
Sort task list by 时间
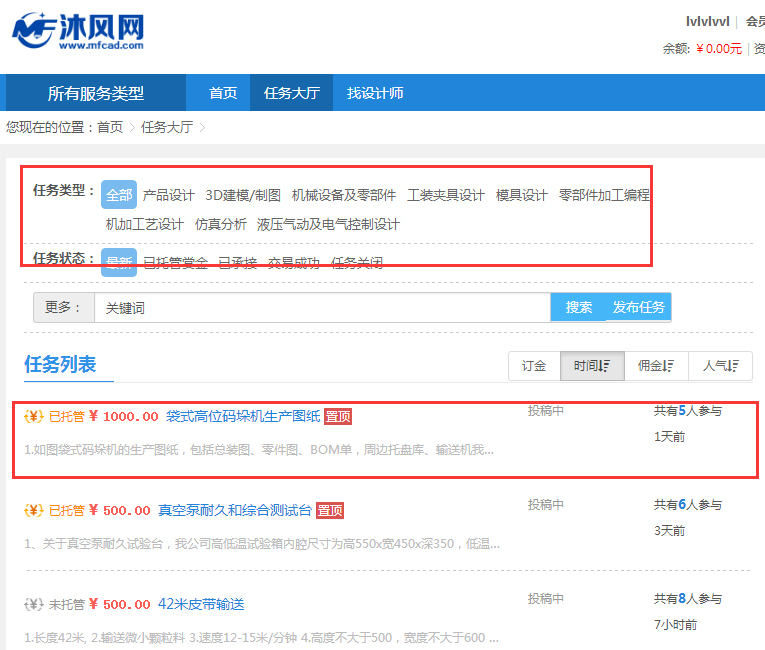592,366
